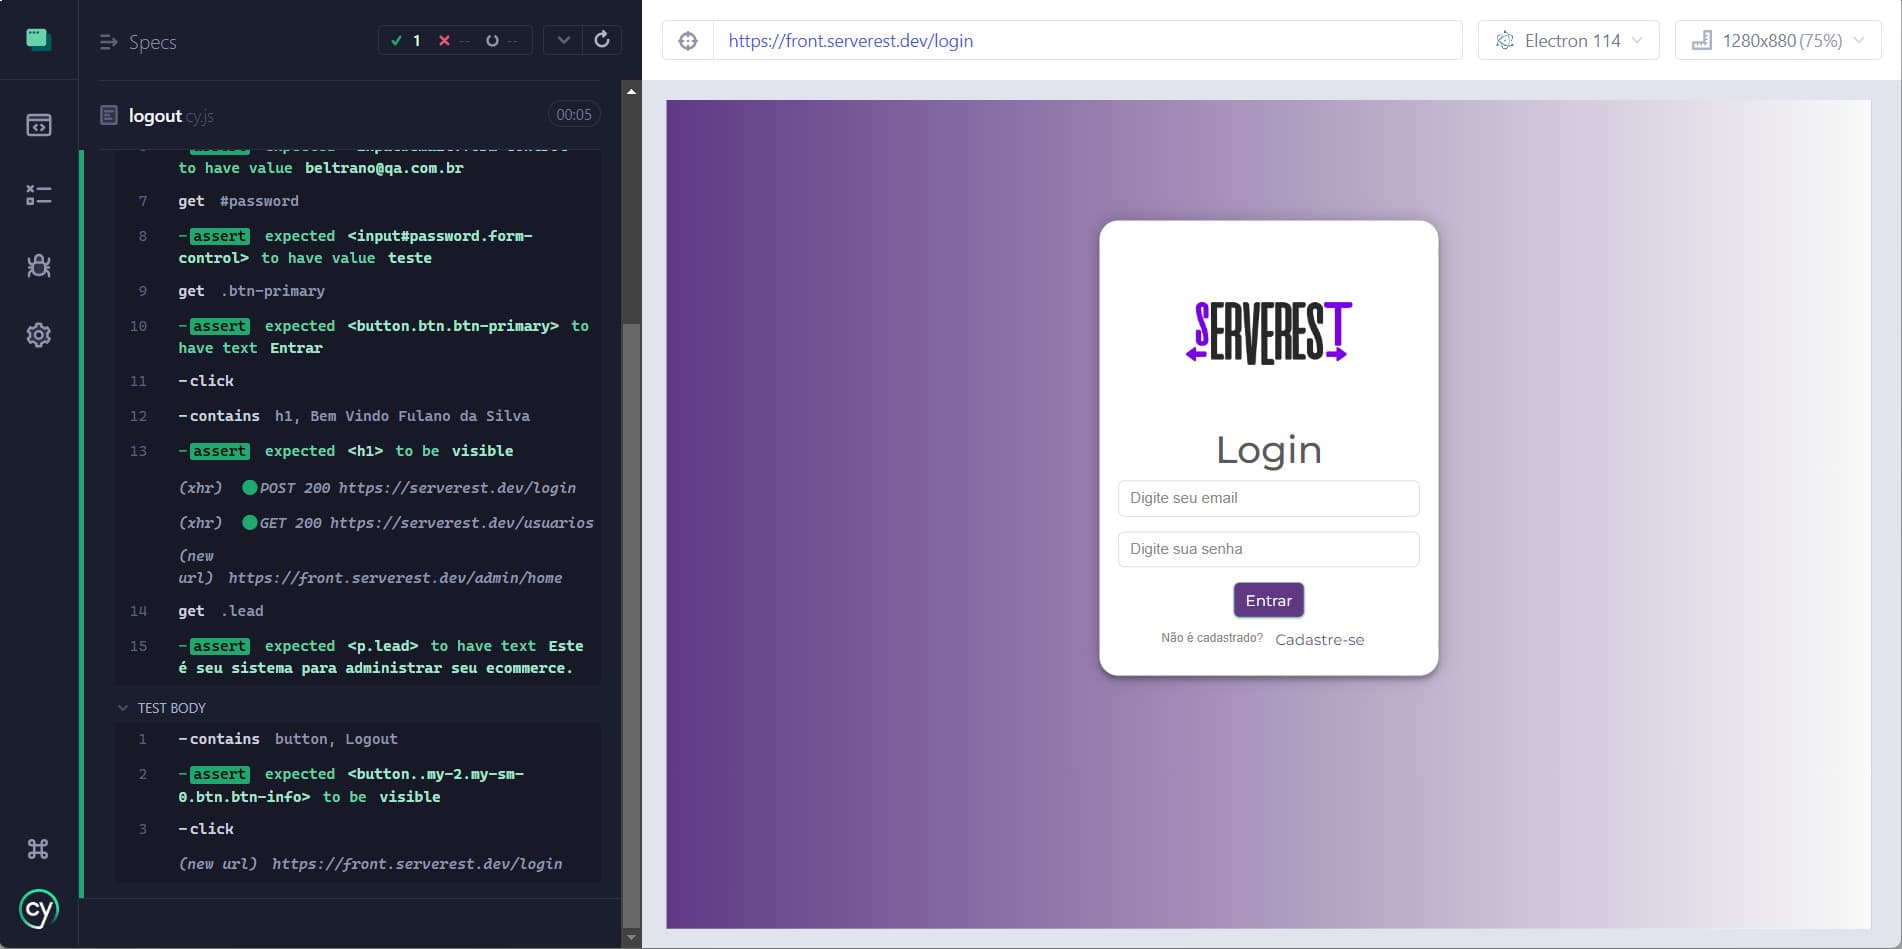Open the Runs list icon in sidebar
1902x949 pixels.
(x=38, y=195)
